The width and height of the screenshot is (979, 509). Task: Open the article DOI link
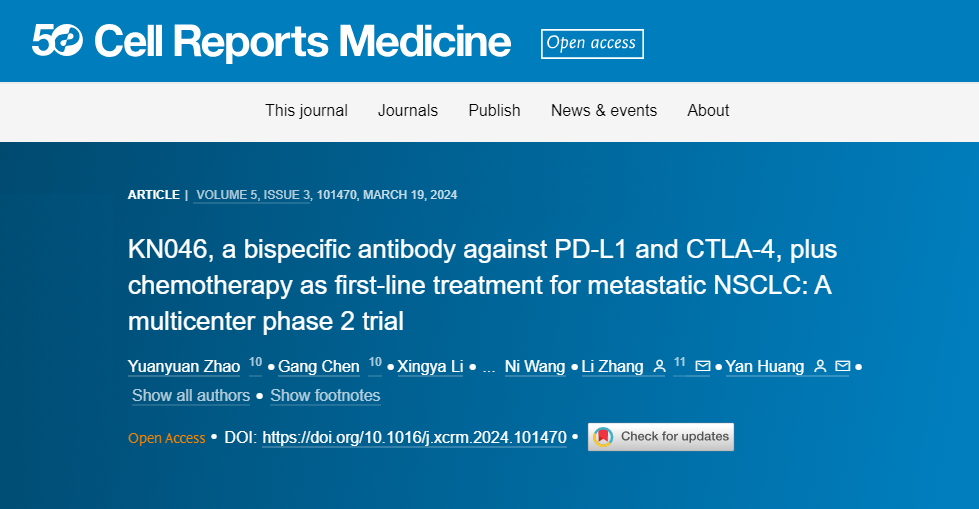414,438
